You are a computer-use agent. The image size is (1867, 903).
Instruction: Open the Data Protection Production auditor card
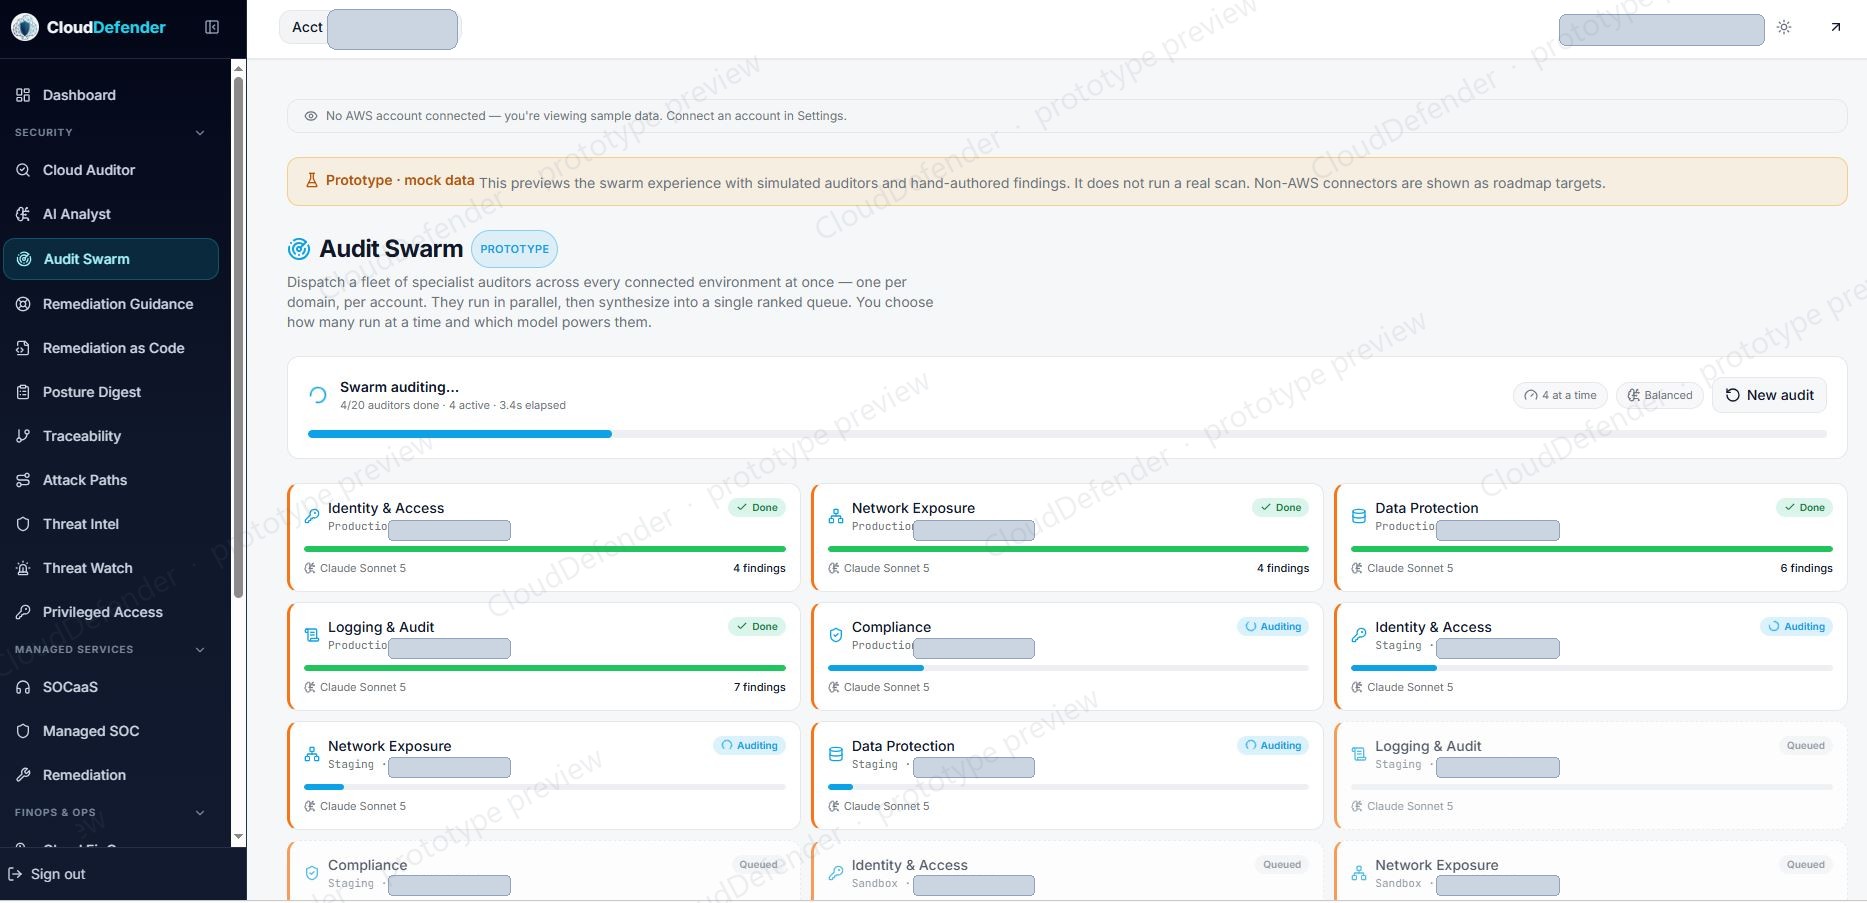[x=1591, y=538]
